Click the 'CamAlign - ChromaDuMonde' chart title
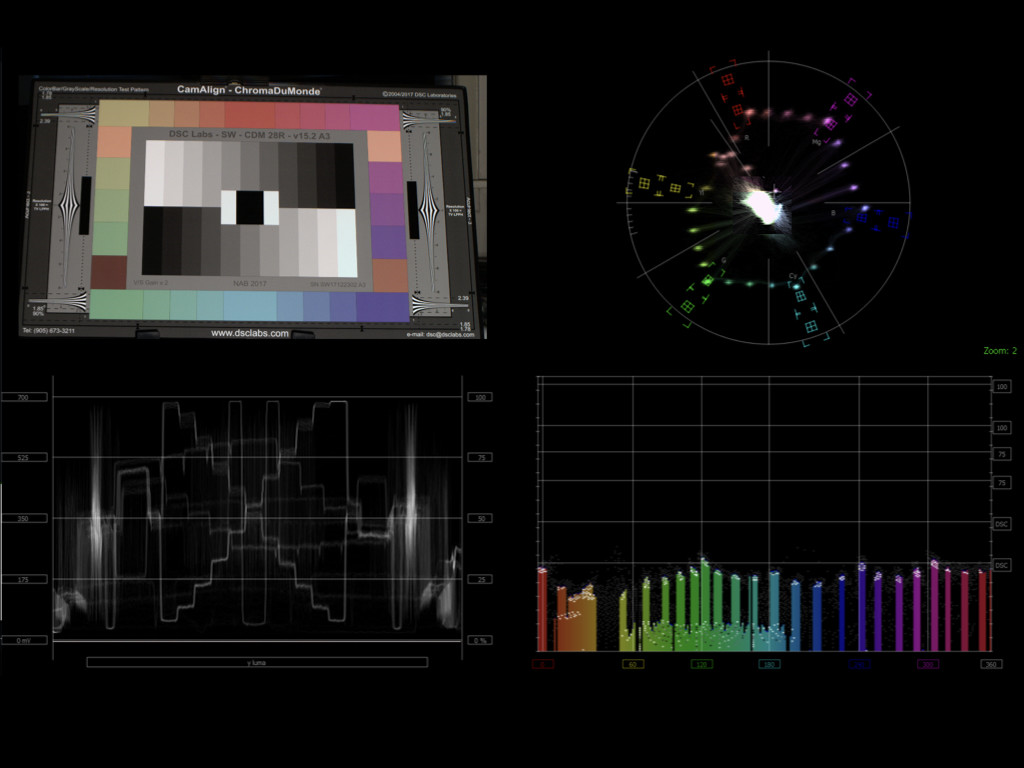The image size is (1024, 768). (249, 90)
